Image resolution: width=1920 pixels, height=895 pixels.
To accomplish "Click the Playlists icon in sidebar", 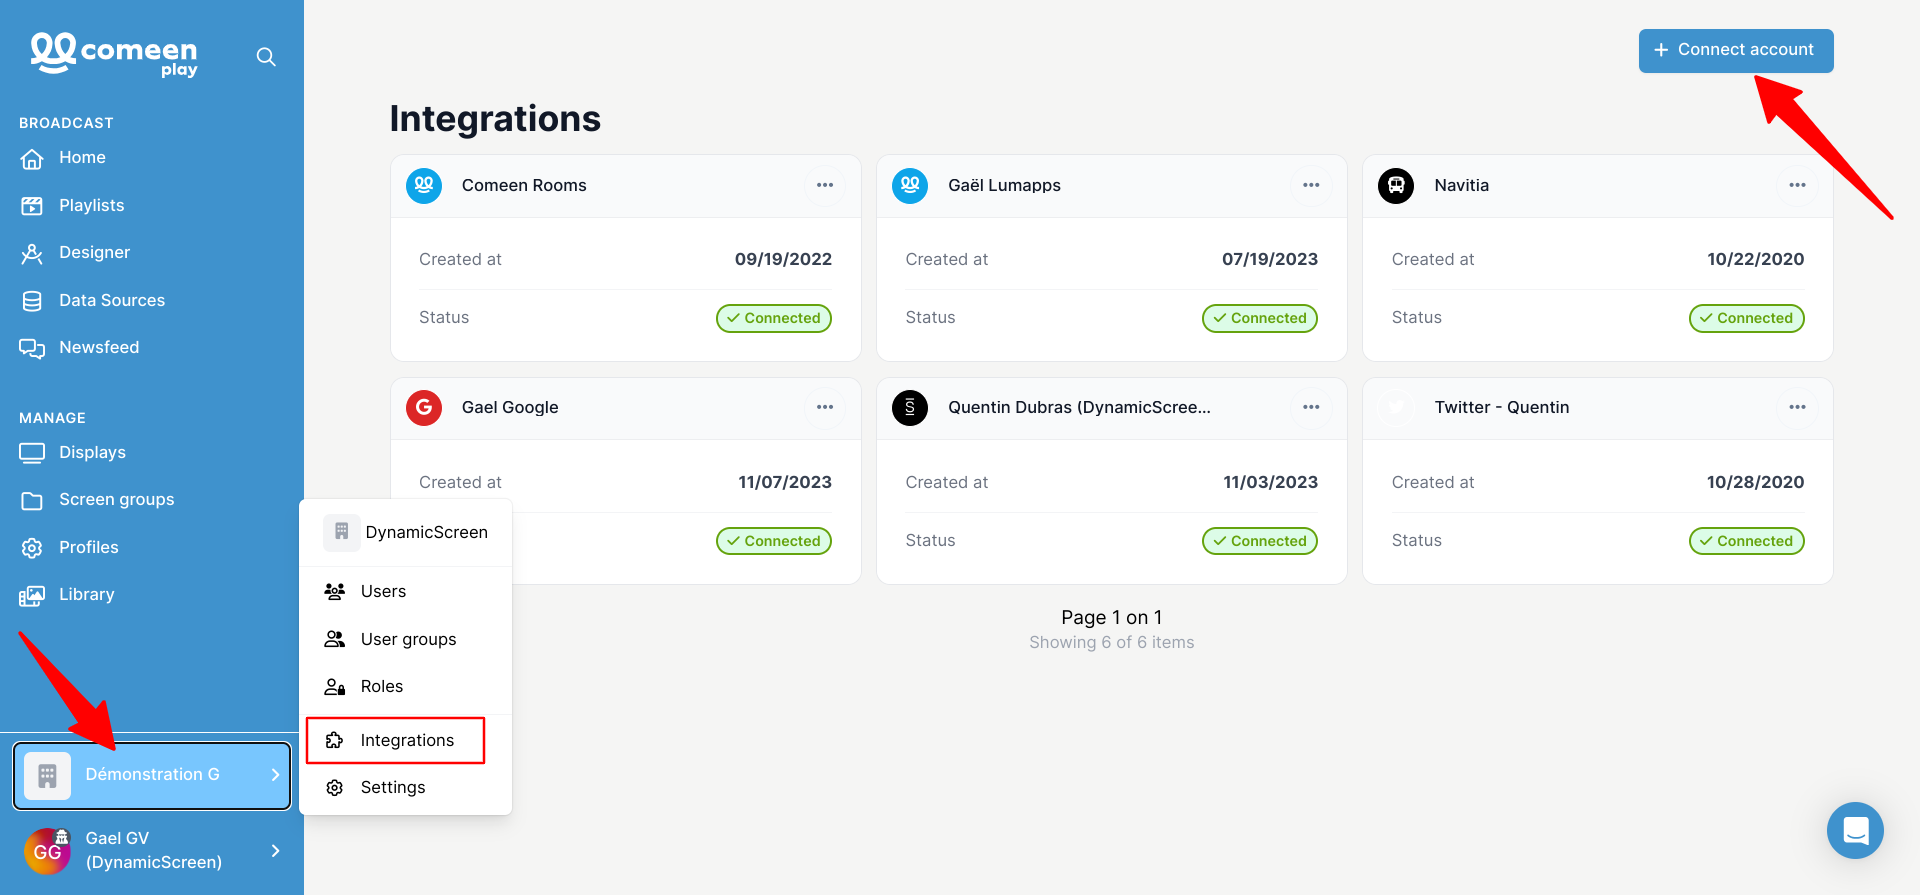I will pos(32,206).
